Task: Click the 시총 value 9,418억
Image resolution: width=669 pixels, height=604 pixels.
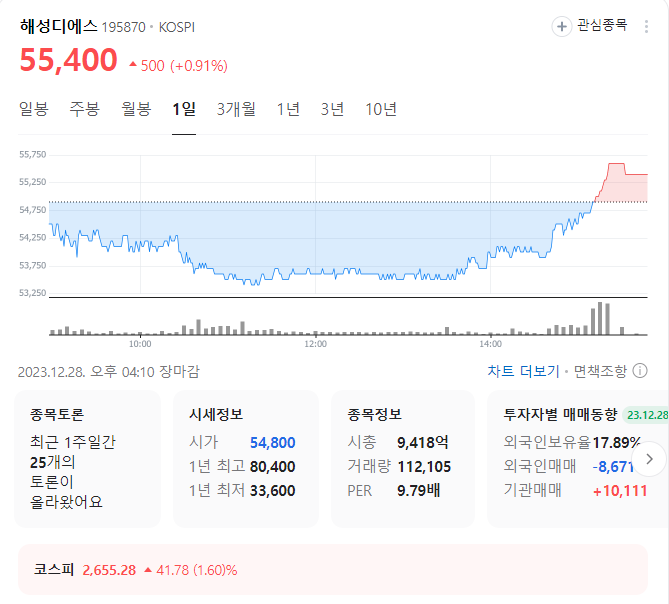Action: pos(423,442)
